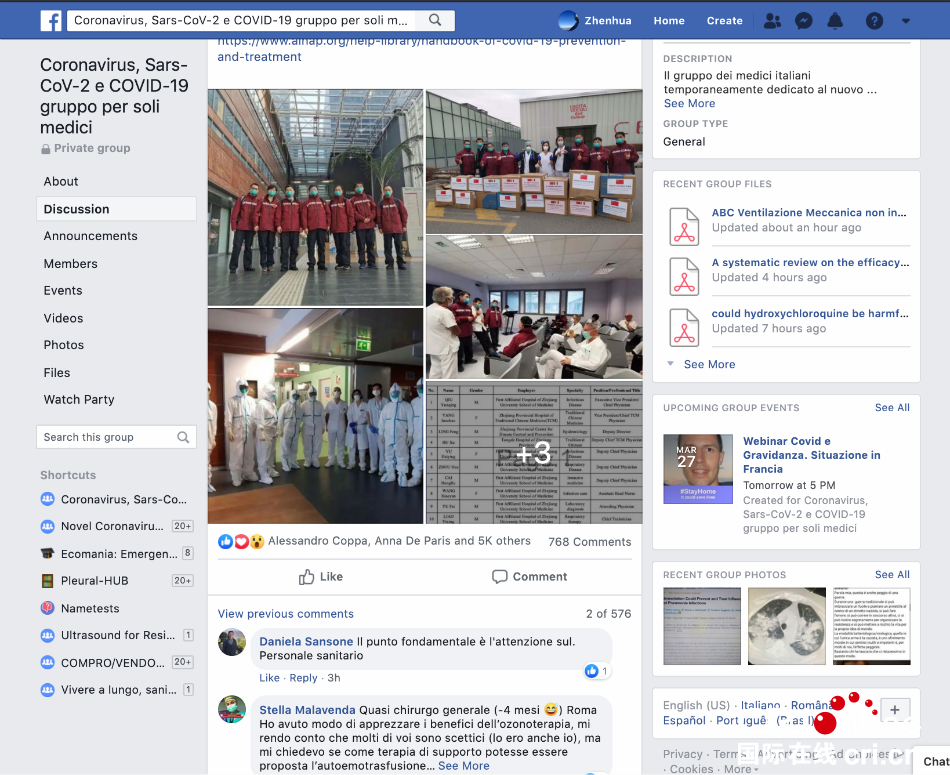View previous comments link
The height and width of the screenshot is (775, 950).
tap(285, 614)
